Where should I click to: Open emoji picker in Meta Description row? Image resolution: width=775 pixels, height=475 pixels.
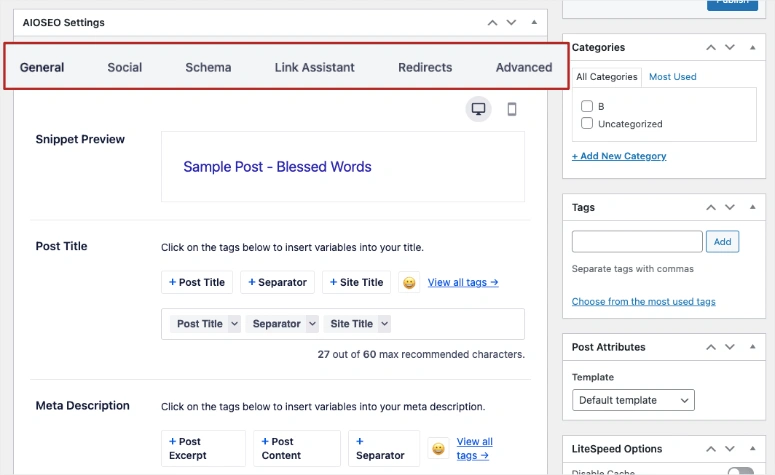438,449
